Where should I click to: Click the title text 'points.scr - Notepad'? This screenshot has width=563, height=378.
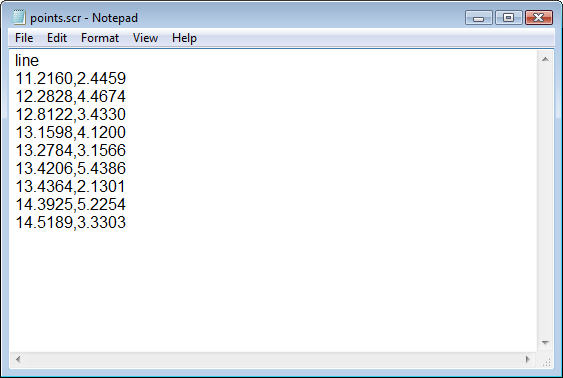click(84, 18)
